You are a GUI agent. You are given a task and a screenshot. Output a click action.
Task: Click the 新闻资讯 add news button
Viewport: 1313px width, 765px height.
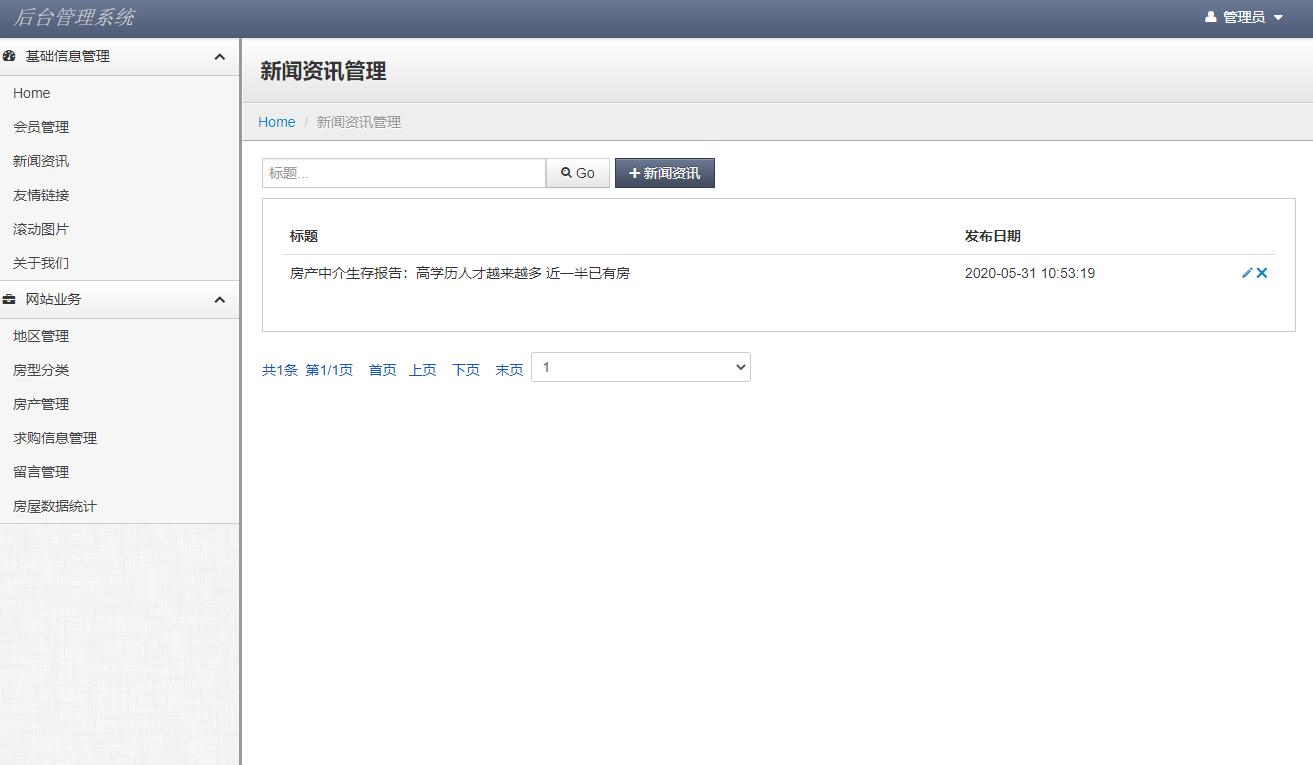coord(664,172)
